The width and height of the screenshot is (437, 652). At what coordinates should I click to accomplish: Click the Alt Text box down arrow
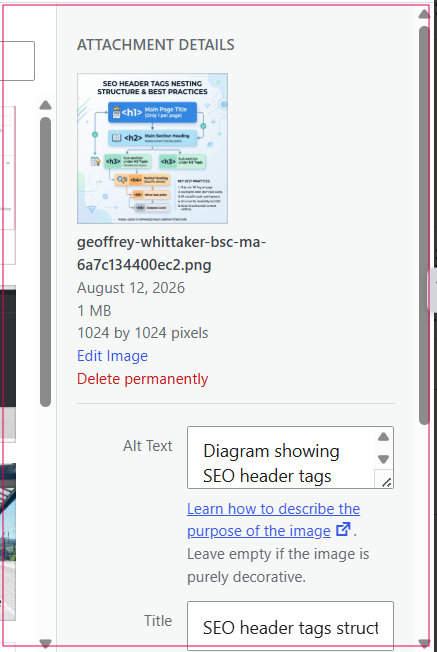tap(383, 459)
